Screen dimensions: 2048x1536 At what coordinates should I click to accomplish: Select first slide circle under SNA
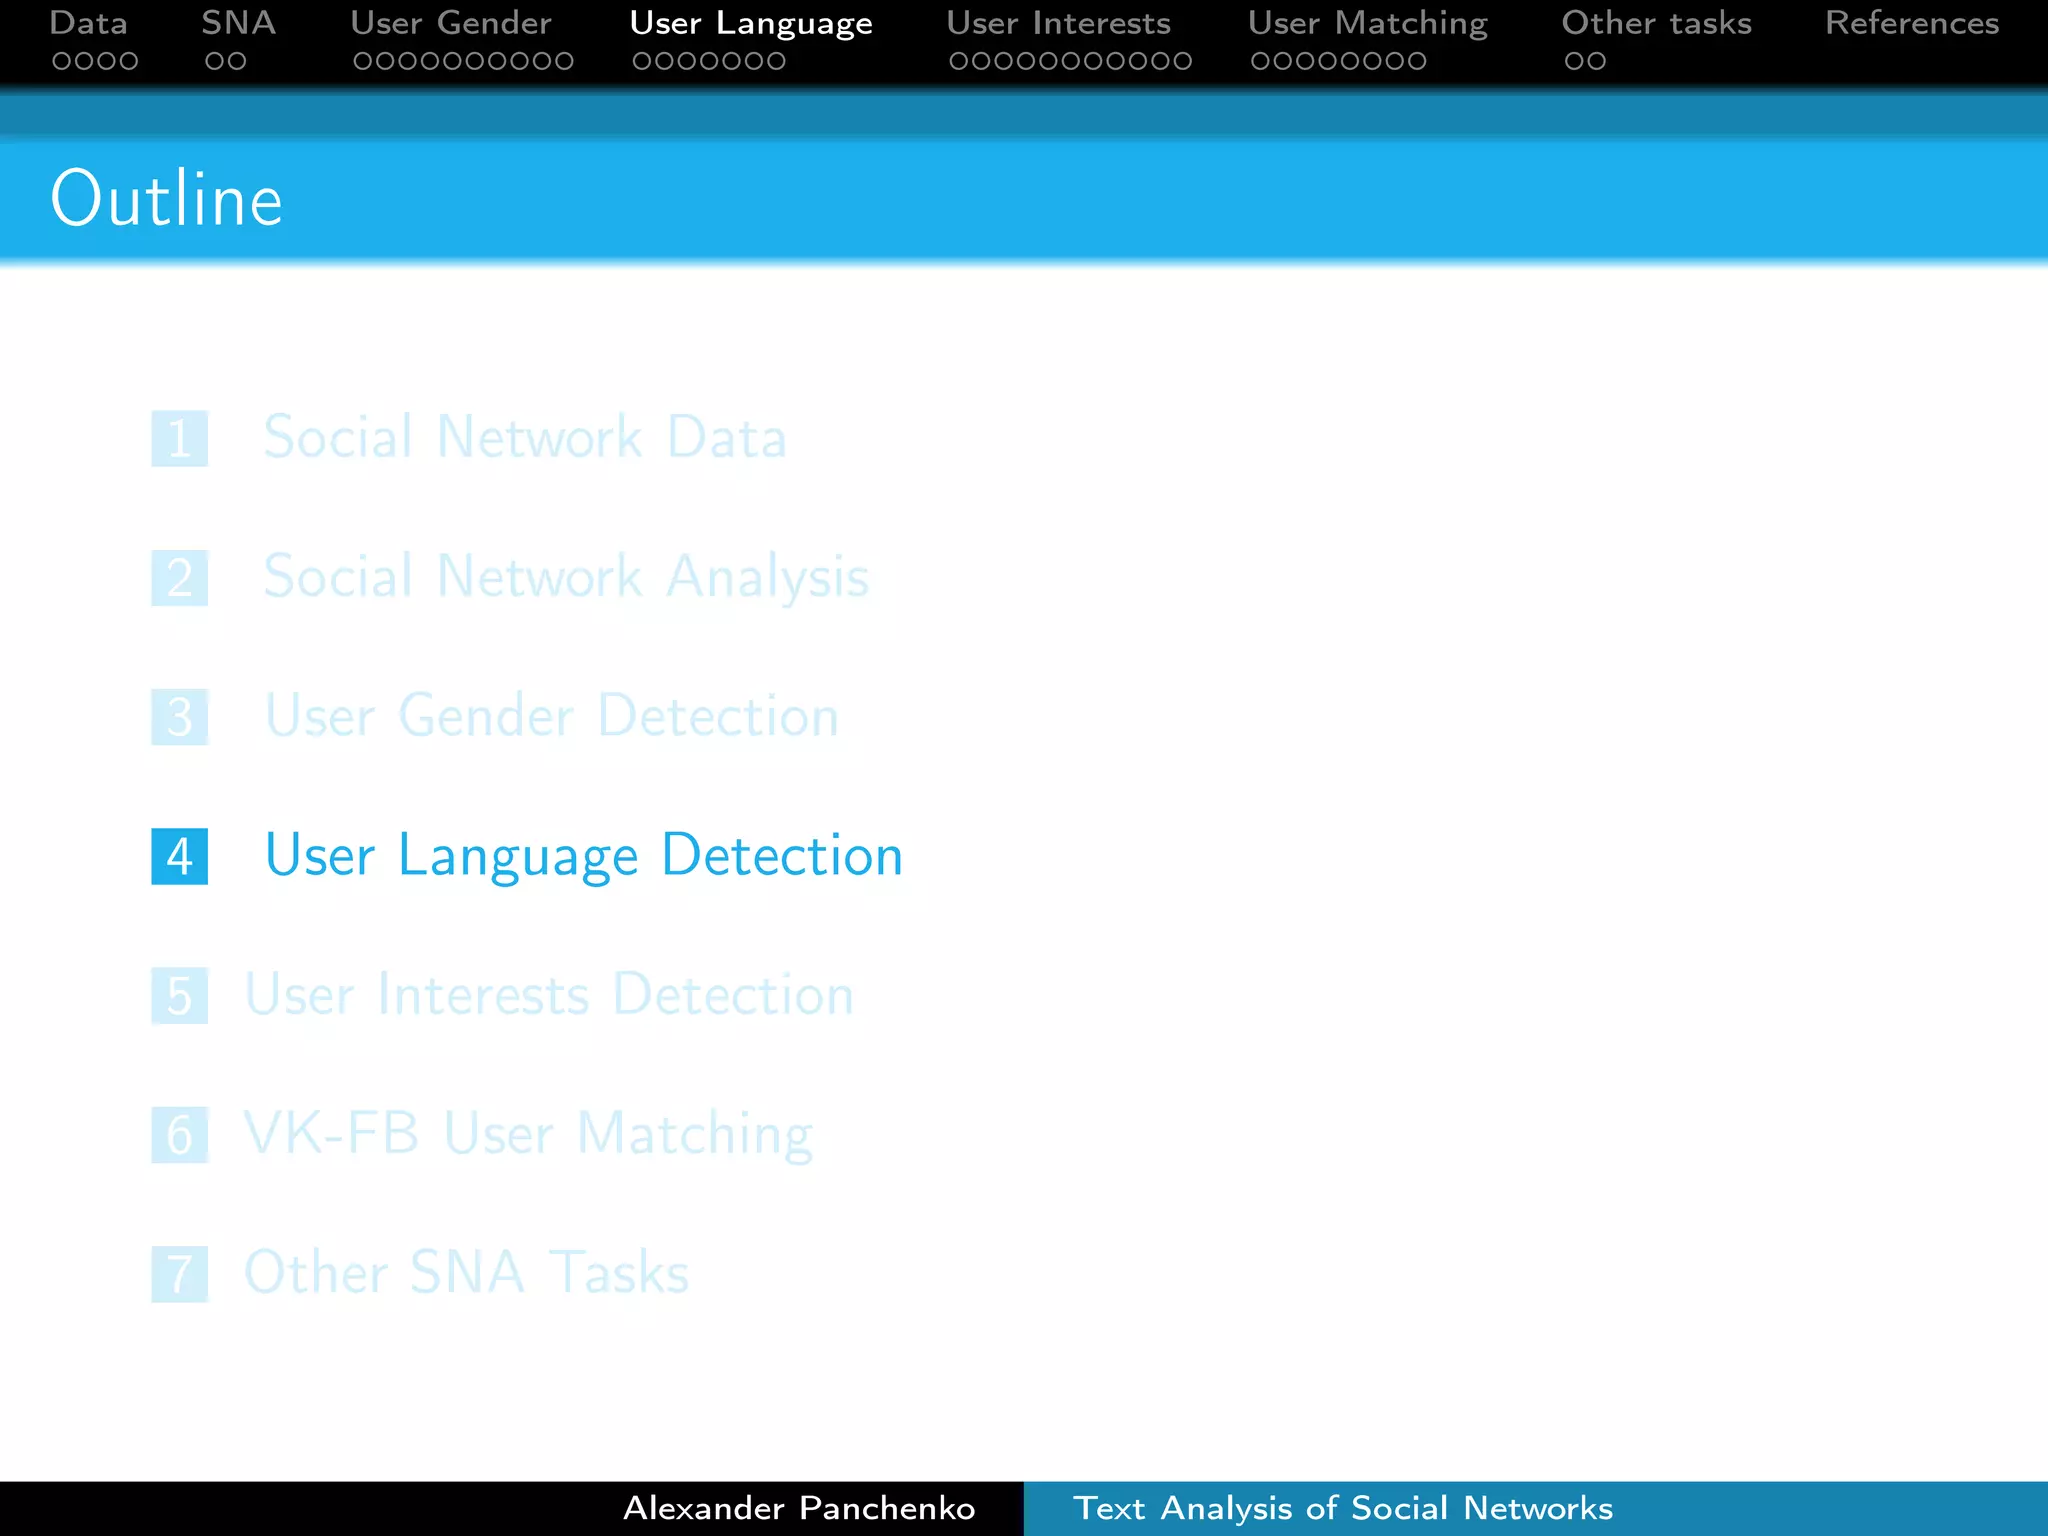click(x=215, y=61)
